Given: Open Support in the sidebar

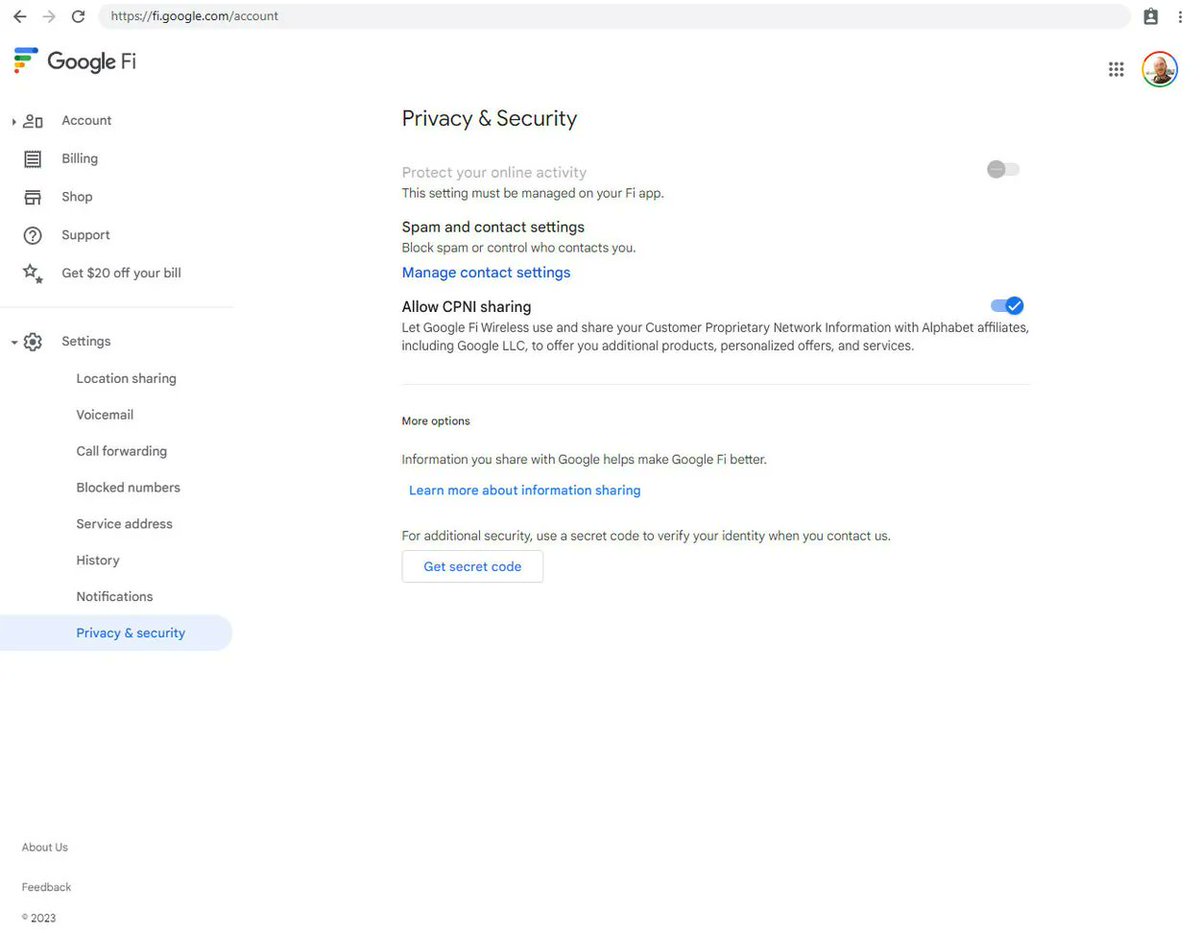Looking at the screenshot, I should tap(86, 235).
